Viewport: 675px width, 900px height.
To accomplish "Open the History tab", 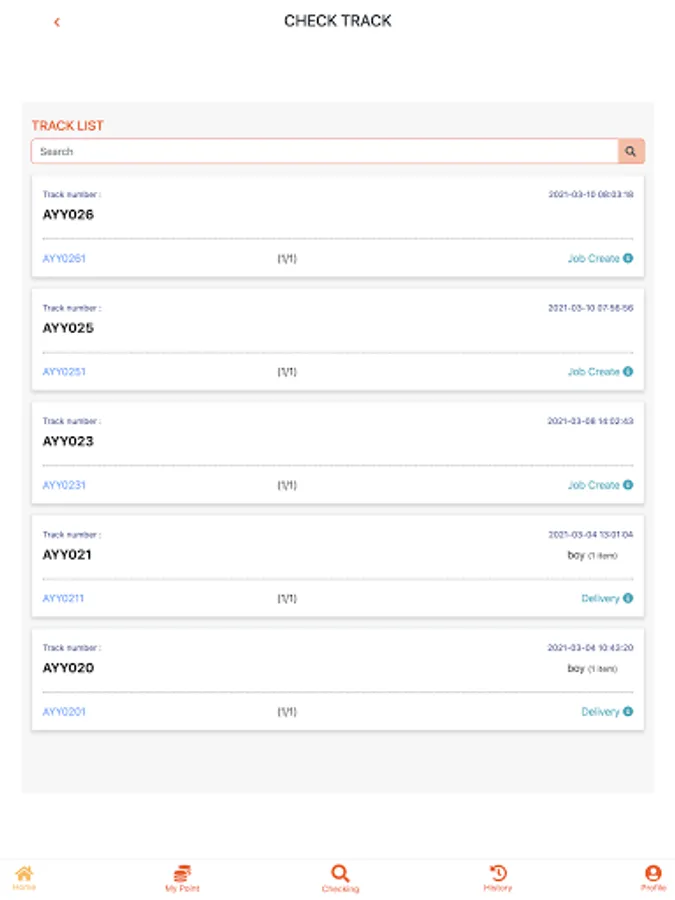I will [x=498, y=878].
